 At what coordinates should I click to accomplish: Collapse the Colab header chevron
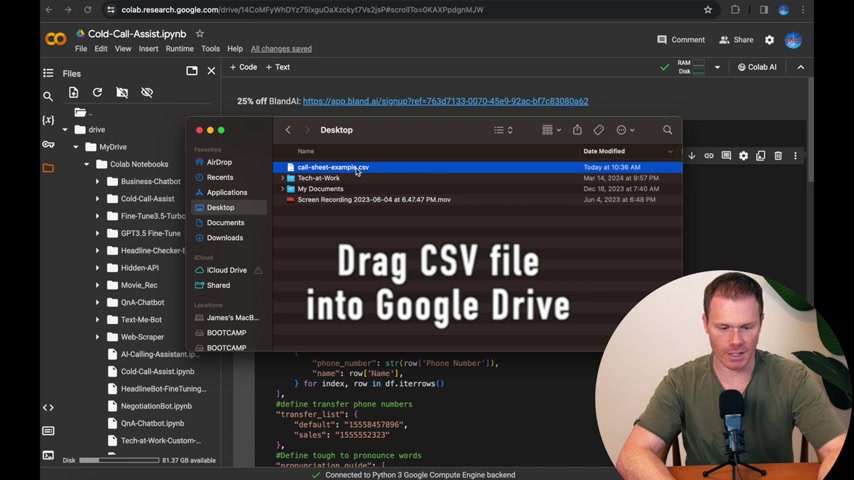point(801,67)
